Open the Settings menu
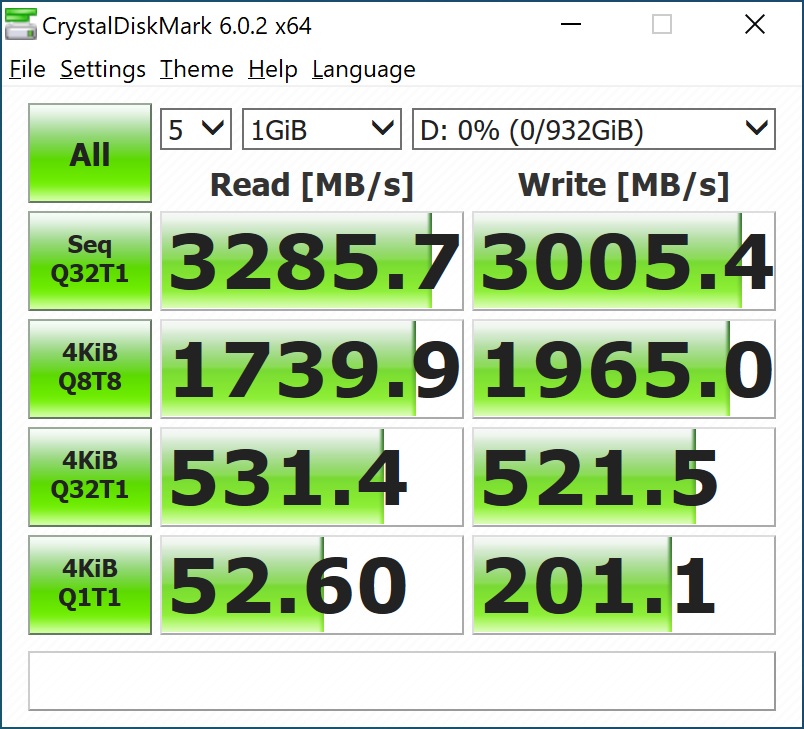804x729 pixels. [103, 69]
